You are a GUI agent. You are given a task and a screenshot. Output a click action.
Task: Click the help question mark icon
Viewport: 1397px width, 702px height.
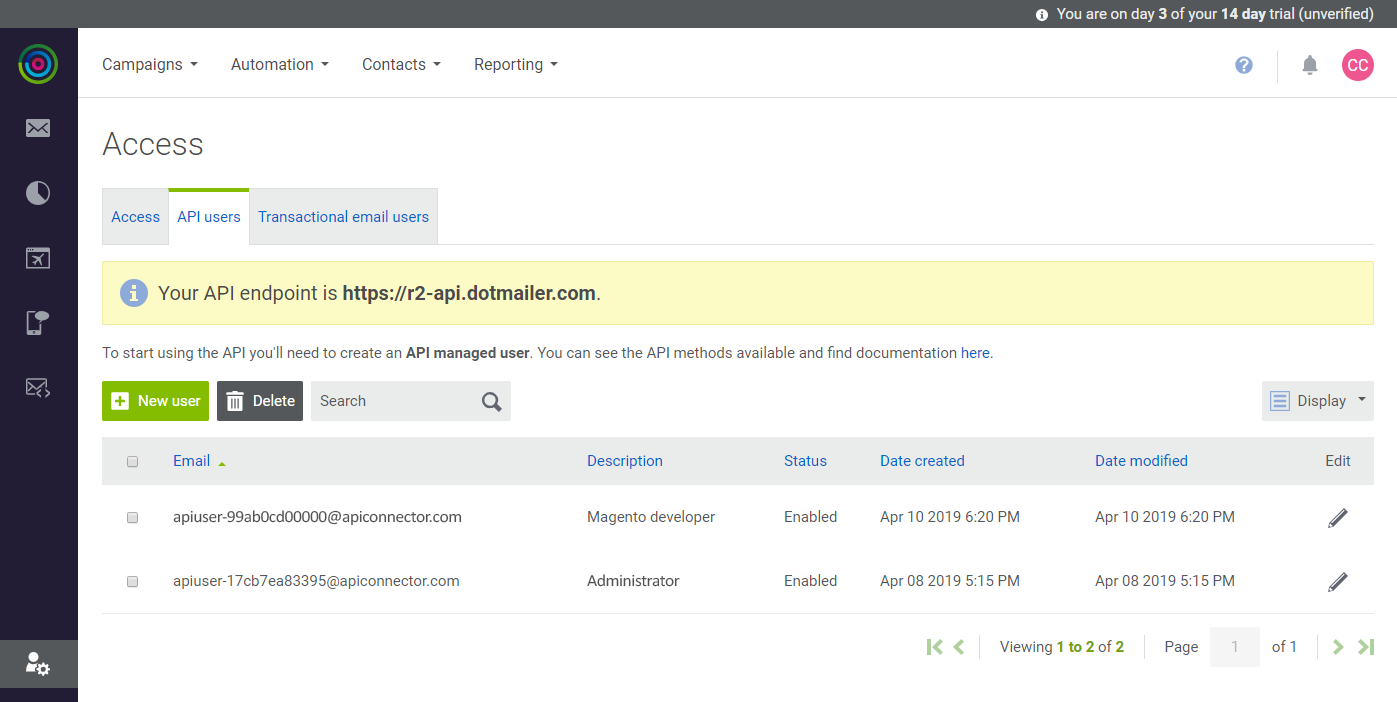click(x=1244, y=65)
